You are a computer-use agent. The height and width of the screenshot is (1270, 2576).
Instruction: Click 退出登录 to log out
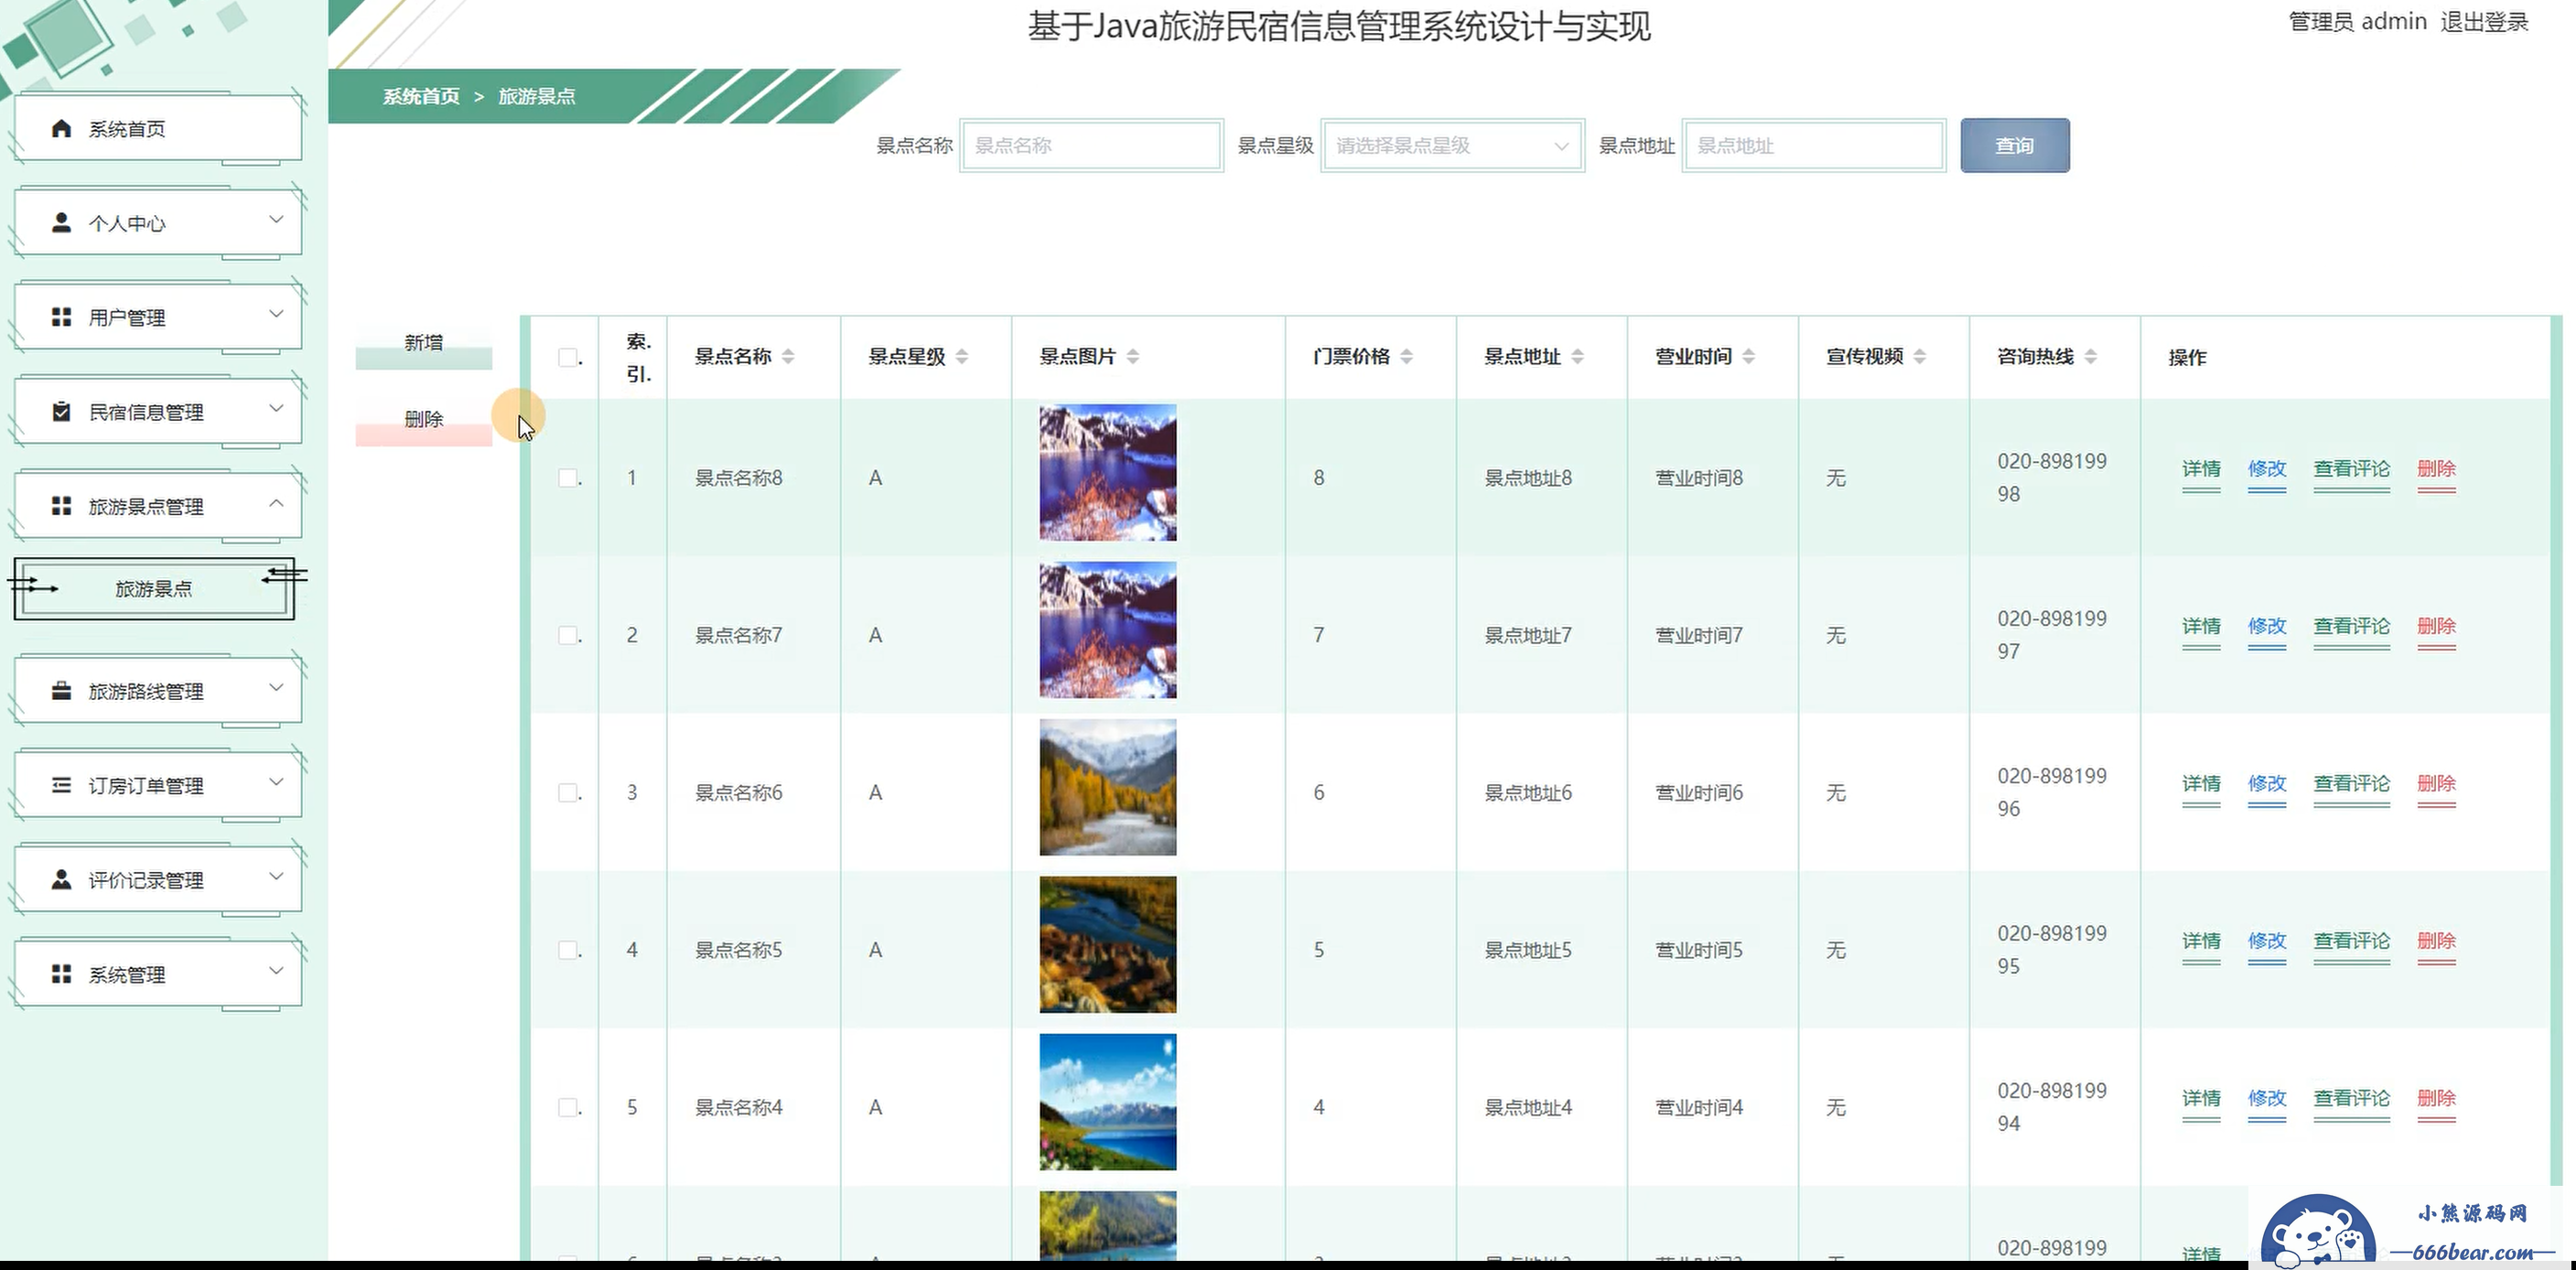coord(2484,22)
